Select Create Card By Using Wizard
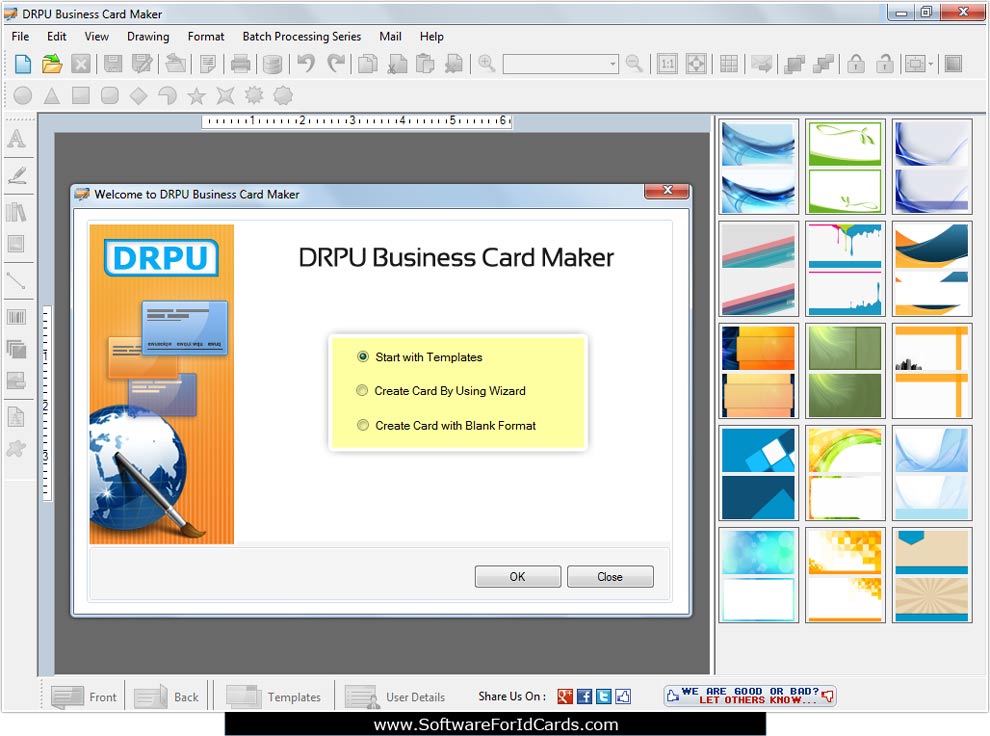This screenshot has width=990, height=736. click(441, 391)
